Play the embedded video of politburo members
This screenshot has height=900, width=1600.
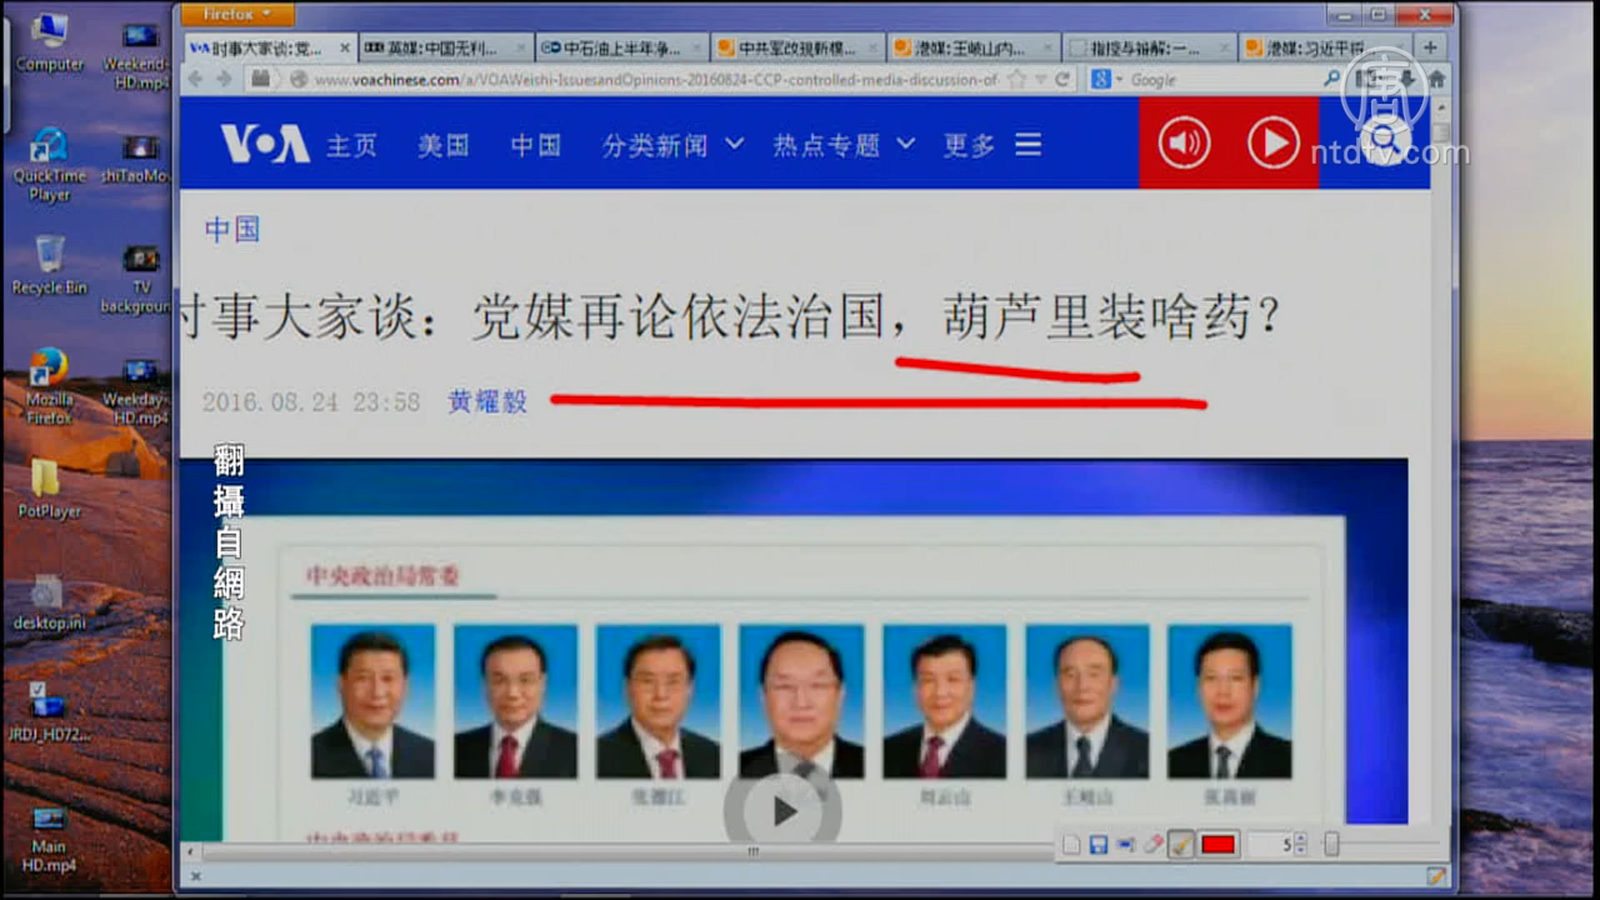tap(783, 811)
